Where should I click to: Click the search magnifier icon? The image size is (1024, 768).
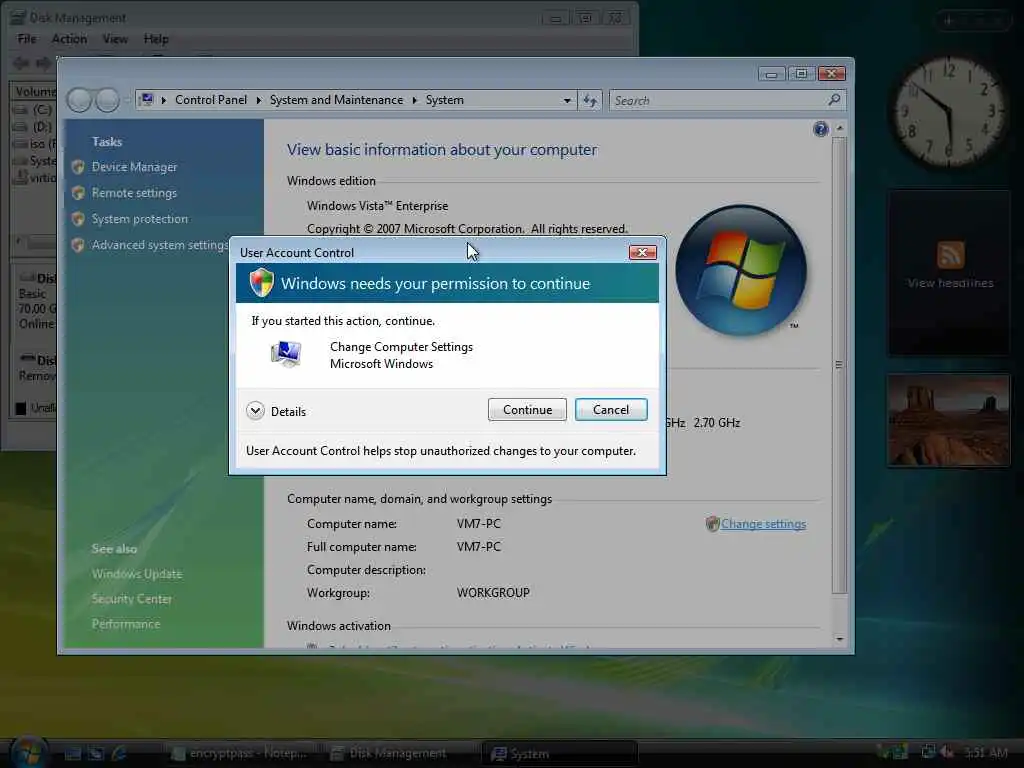pos(834,100)
